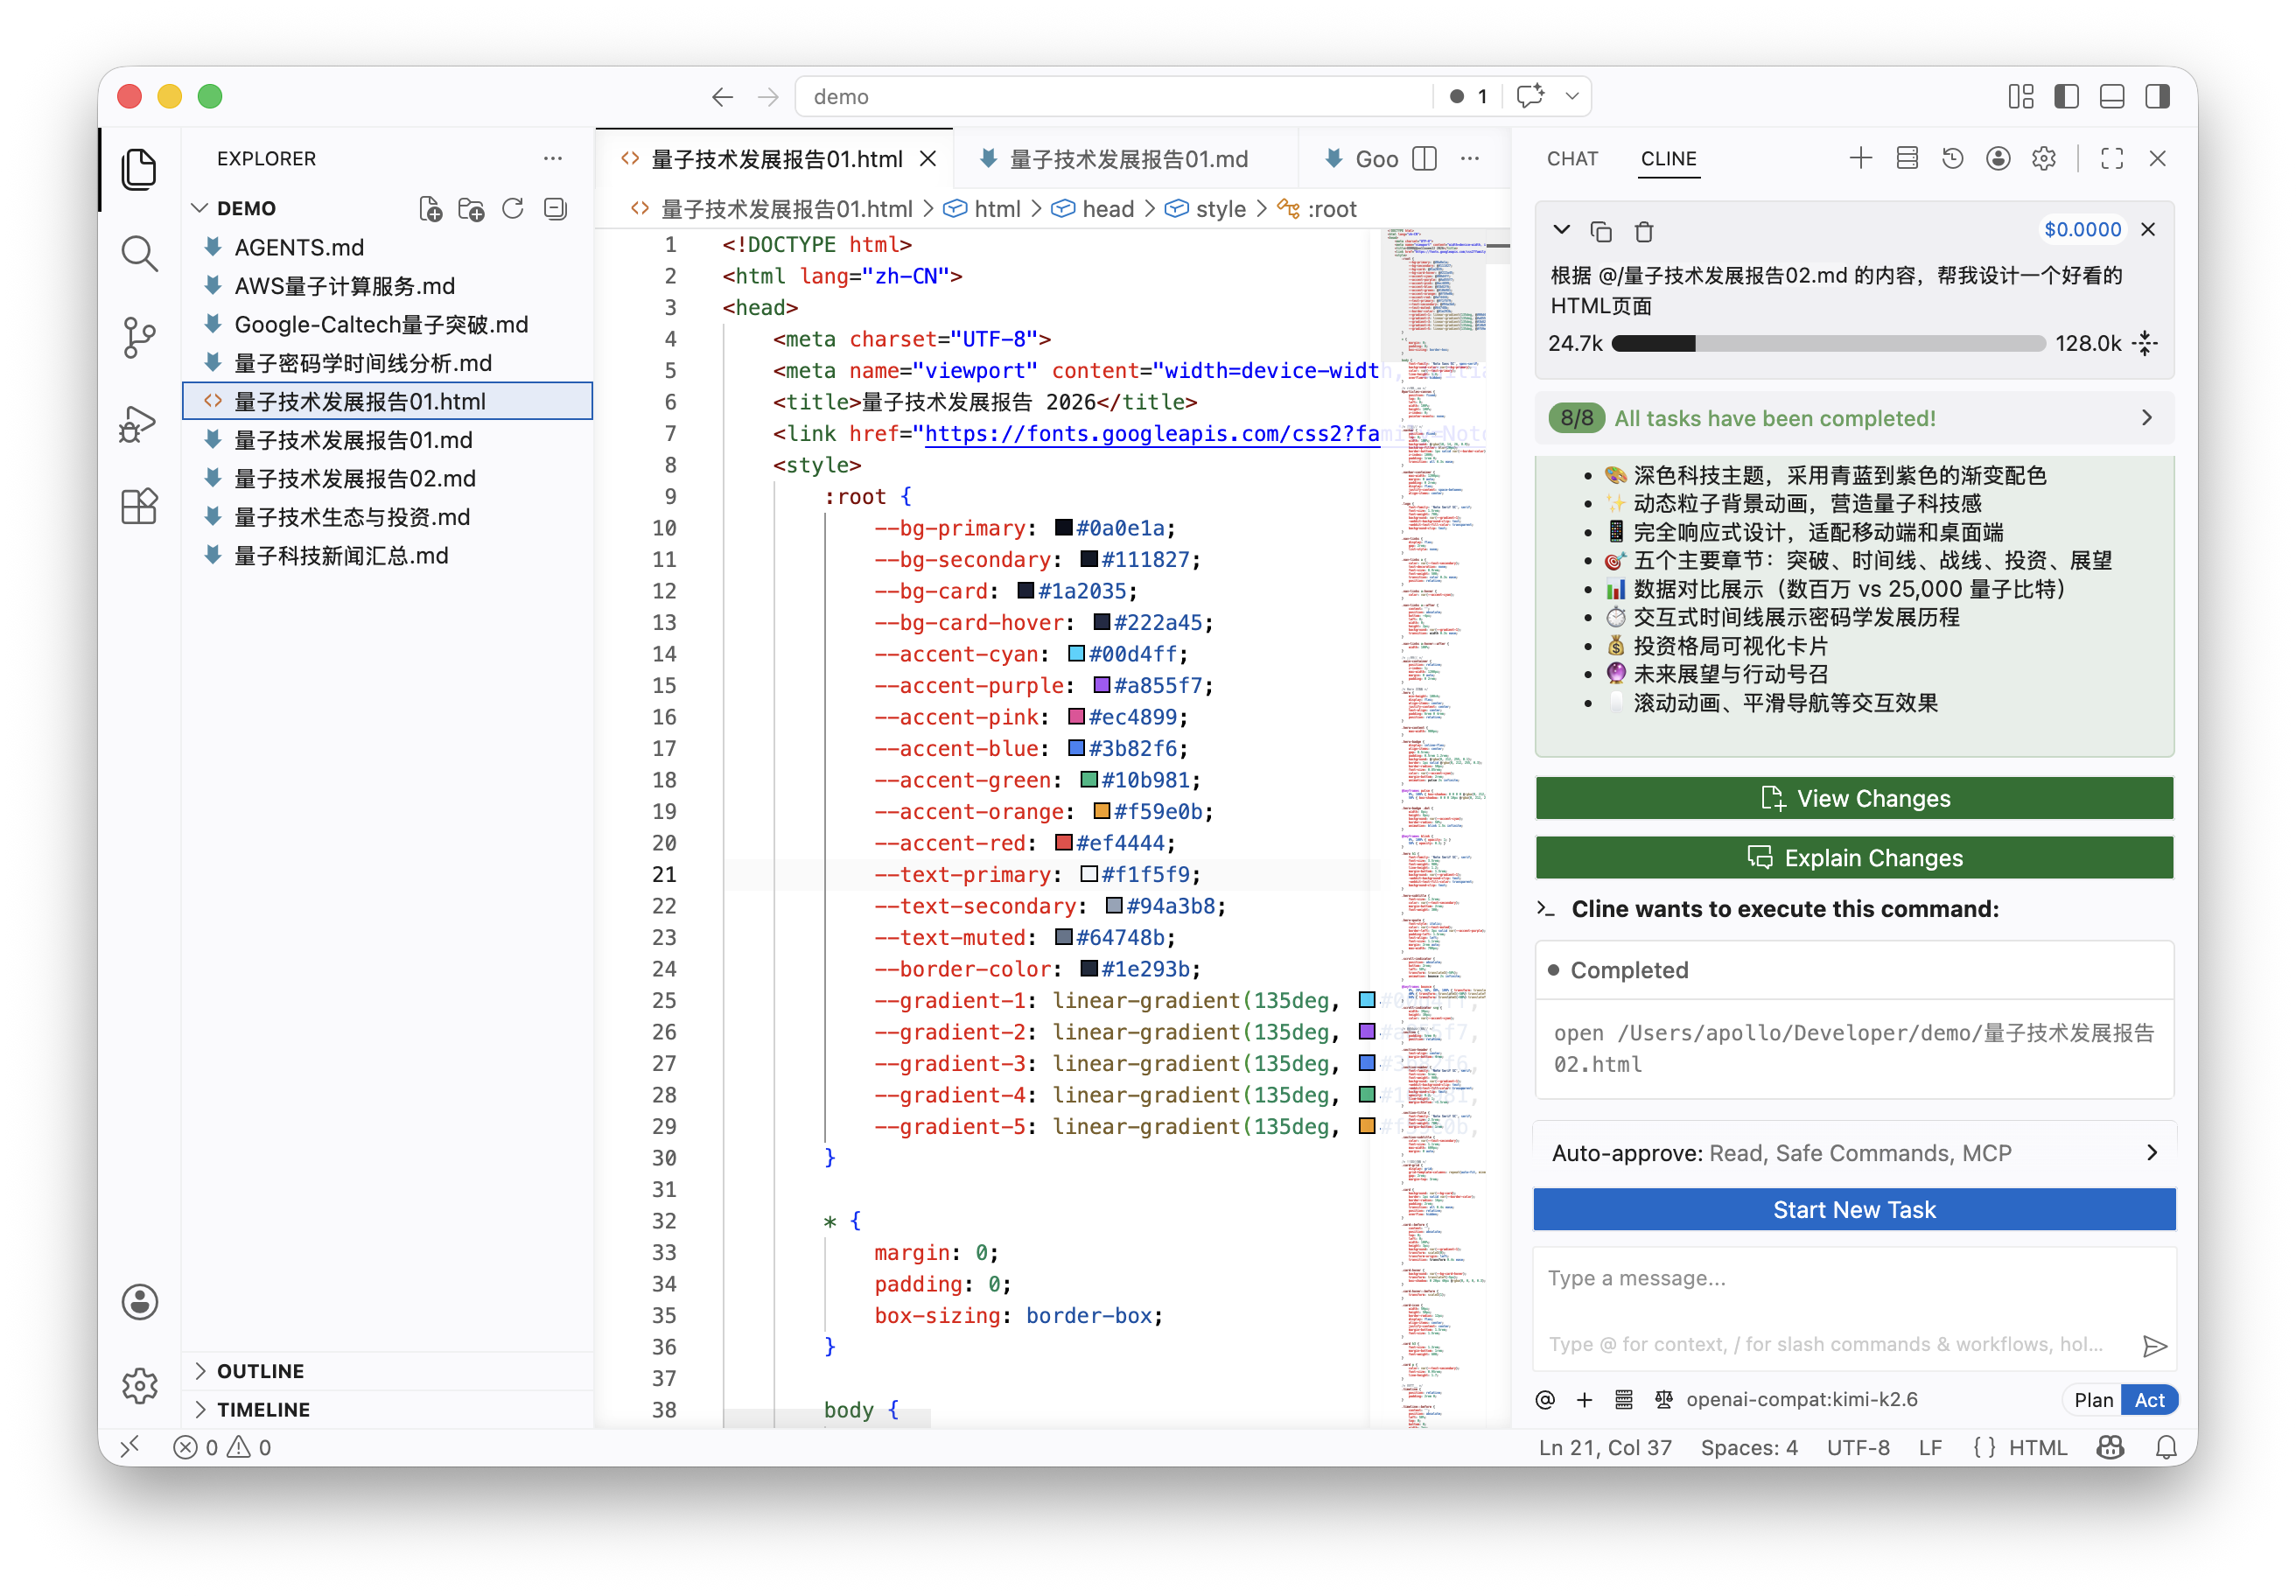Split the editor to the right
This screenshot has height=1596, width=2296.
pyautogui.click(x=1425, y=159)
